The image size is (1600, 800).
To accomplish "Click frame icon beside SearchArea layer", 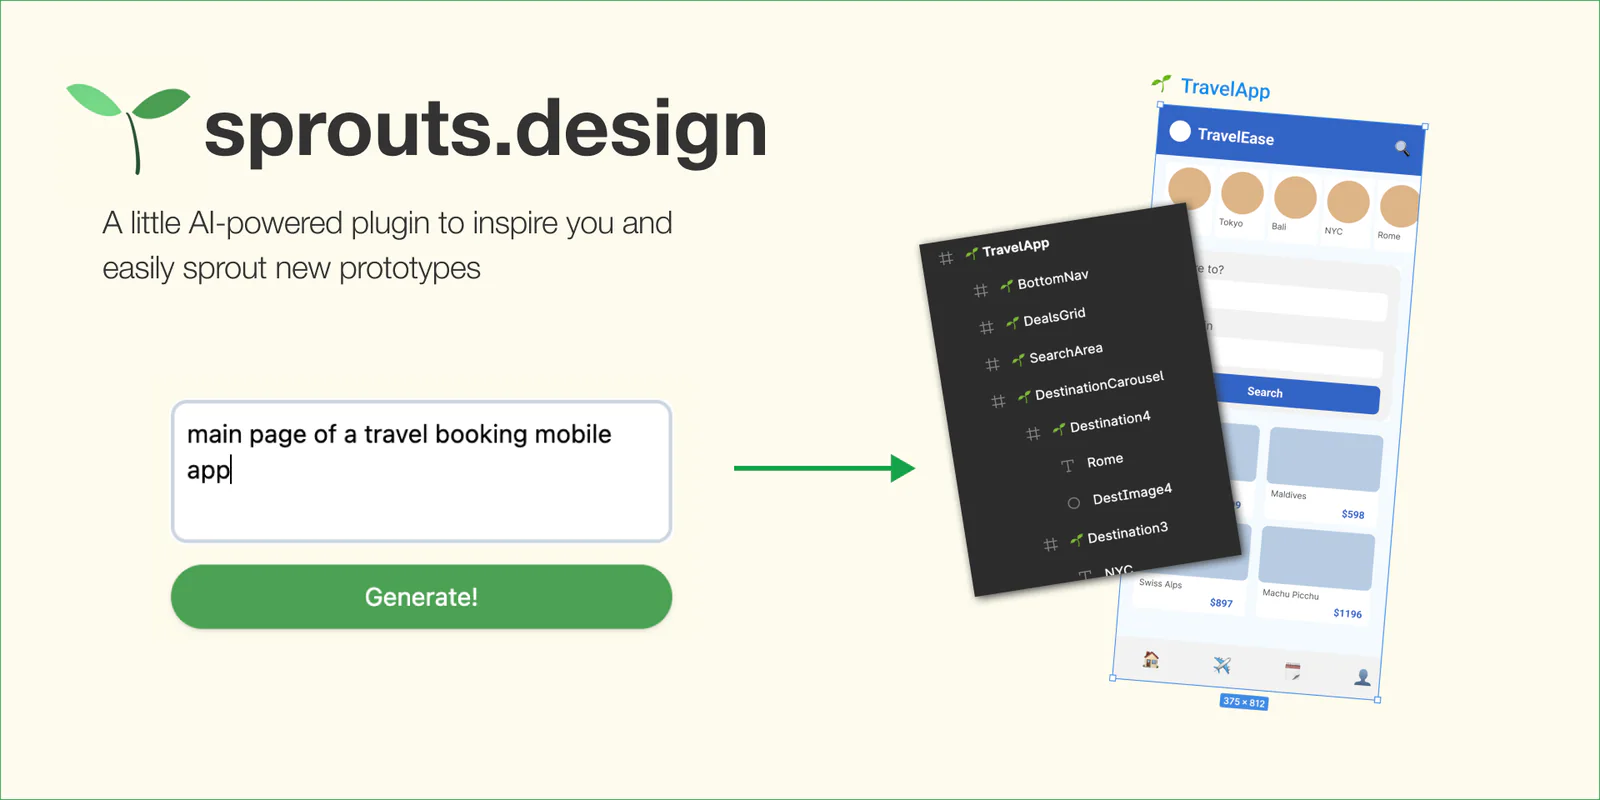I will click(992, 364).
